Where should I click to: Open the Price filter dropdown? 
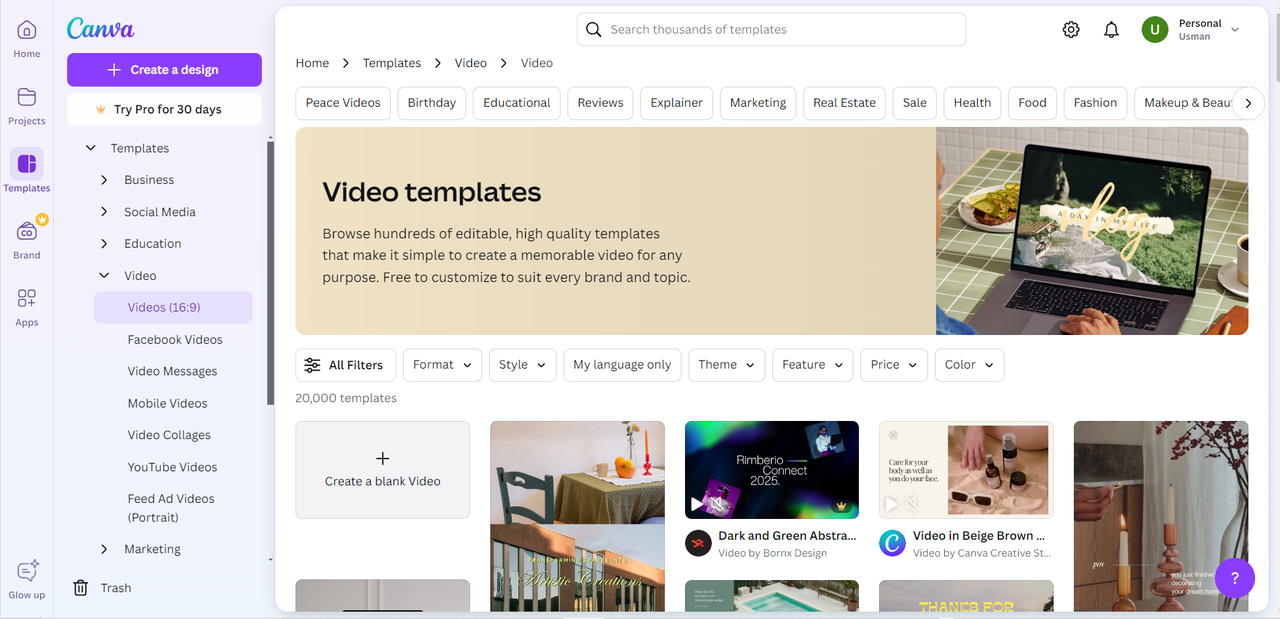(x=894, y=365)
